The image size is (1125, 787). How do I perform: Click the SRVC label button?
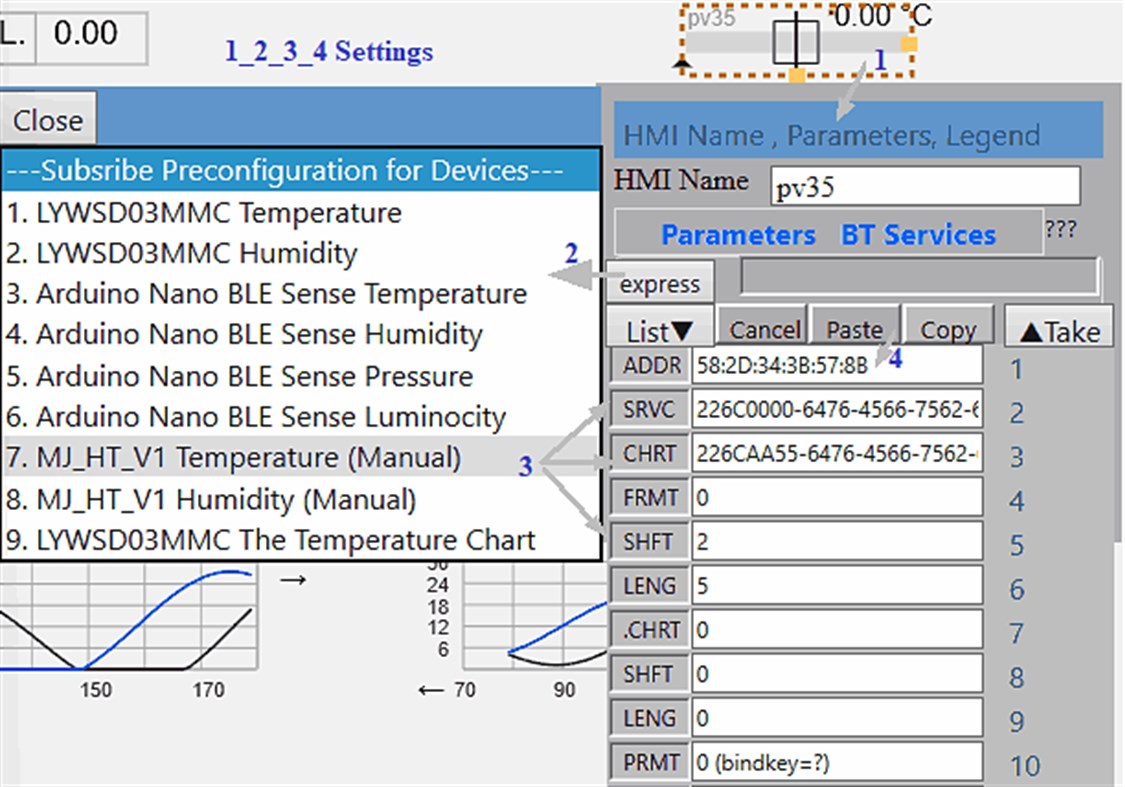coord(649,410)
